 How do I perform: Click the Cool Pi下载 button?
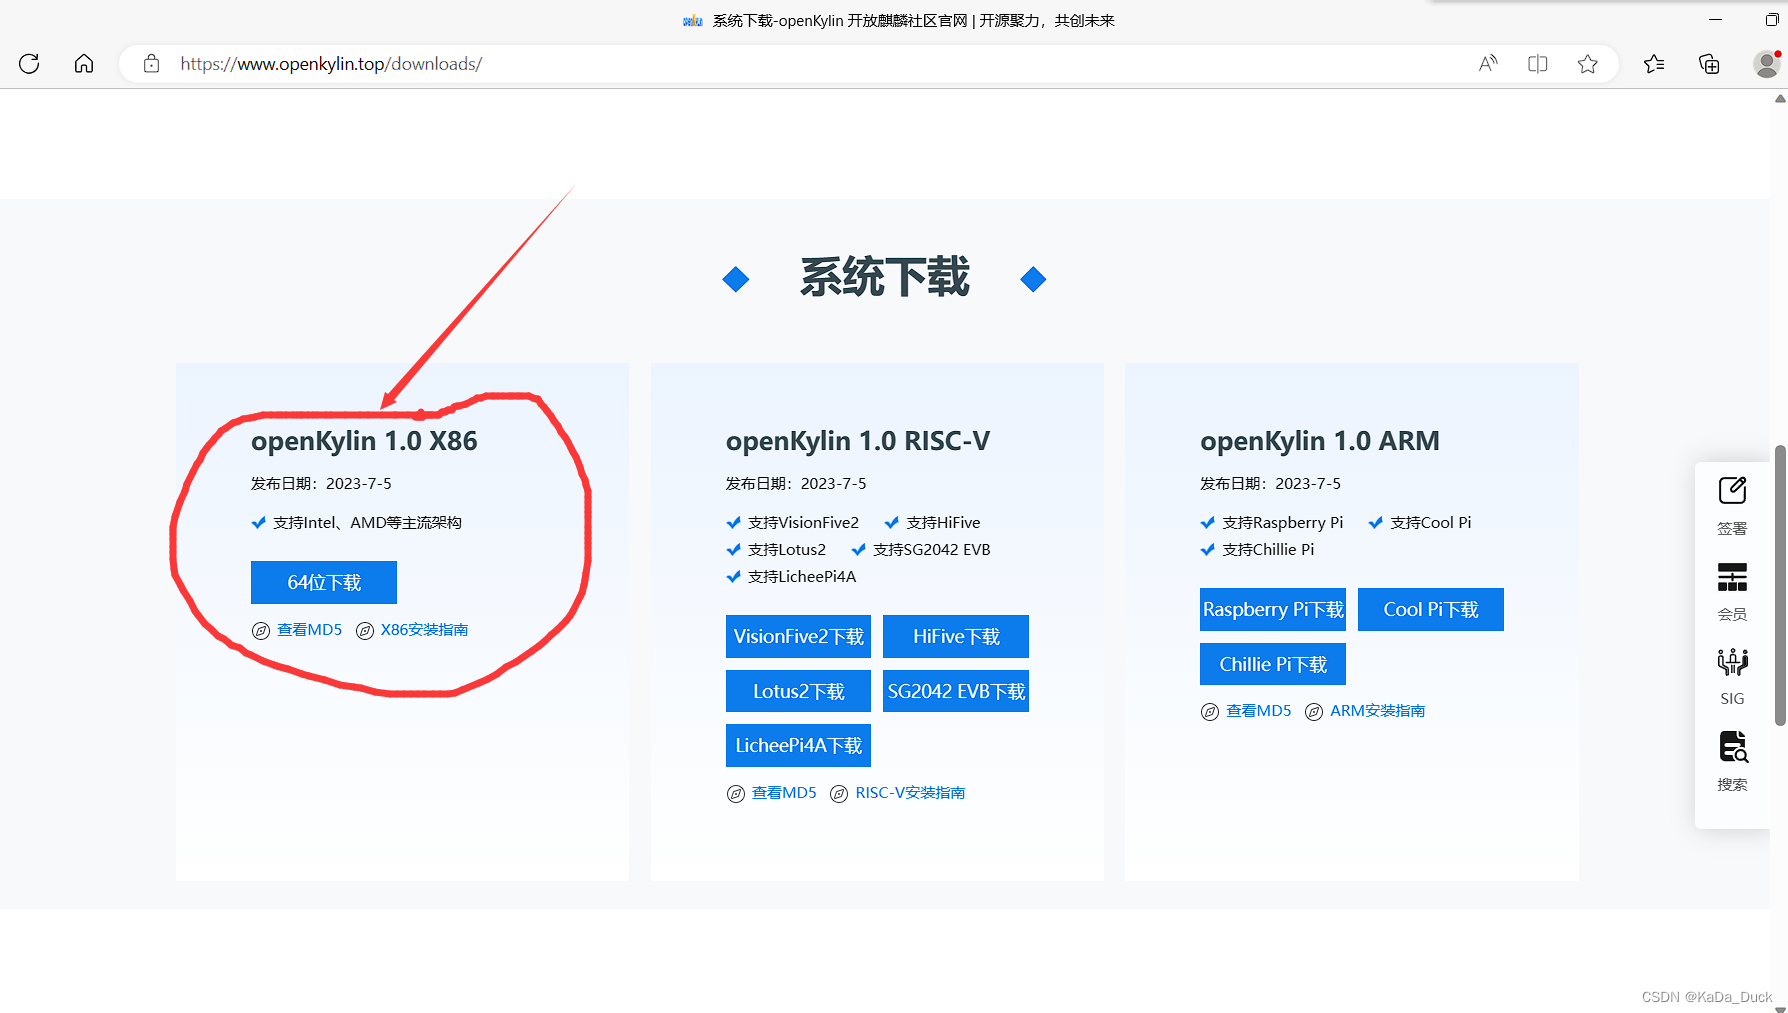1431,609
